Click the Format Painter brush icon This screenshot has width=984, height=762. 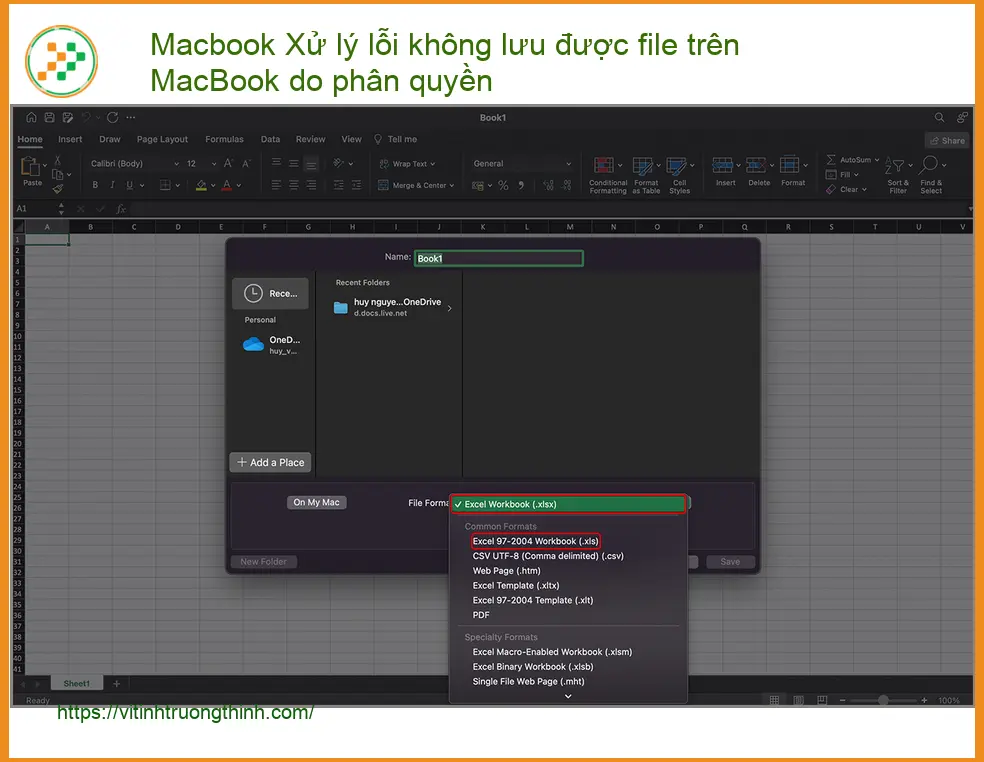58,188
